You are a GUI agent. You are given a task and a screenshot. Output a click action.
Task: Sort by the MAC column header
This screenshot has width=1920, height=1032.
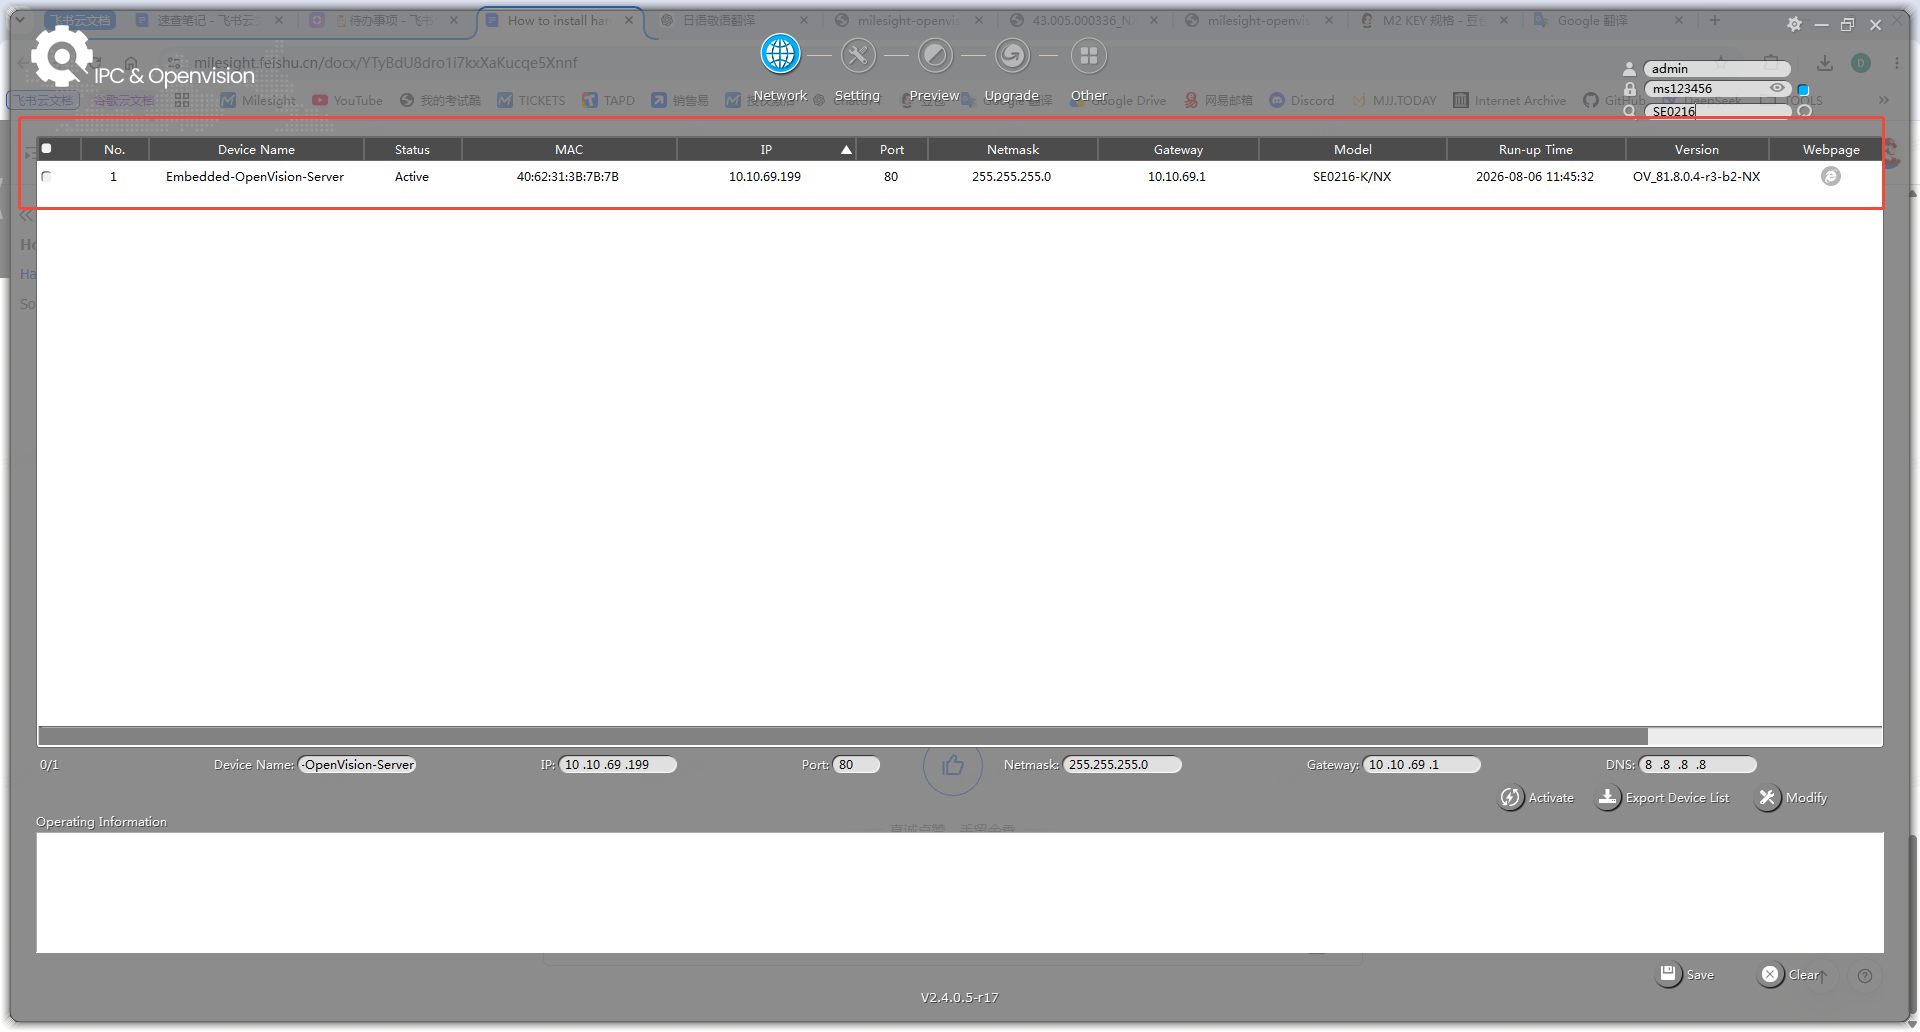pos(569,149)
